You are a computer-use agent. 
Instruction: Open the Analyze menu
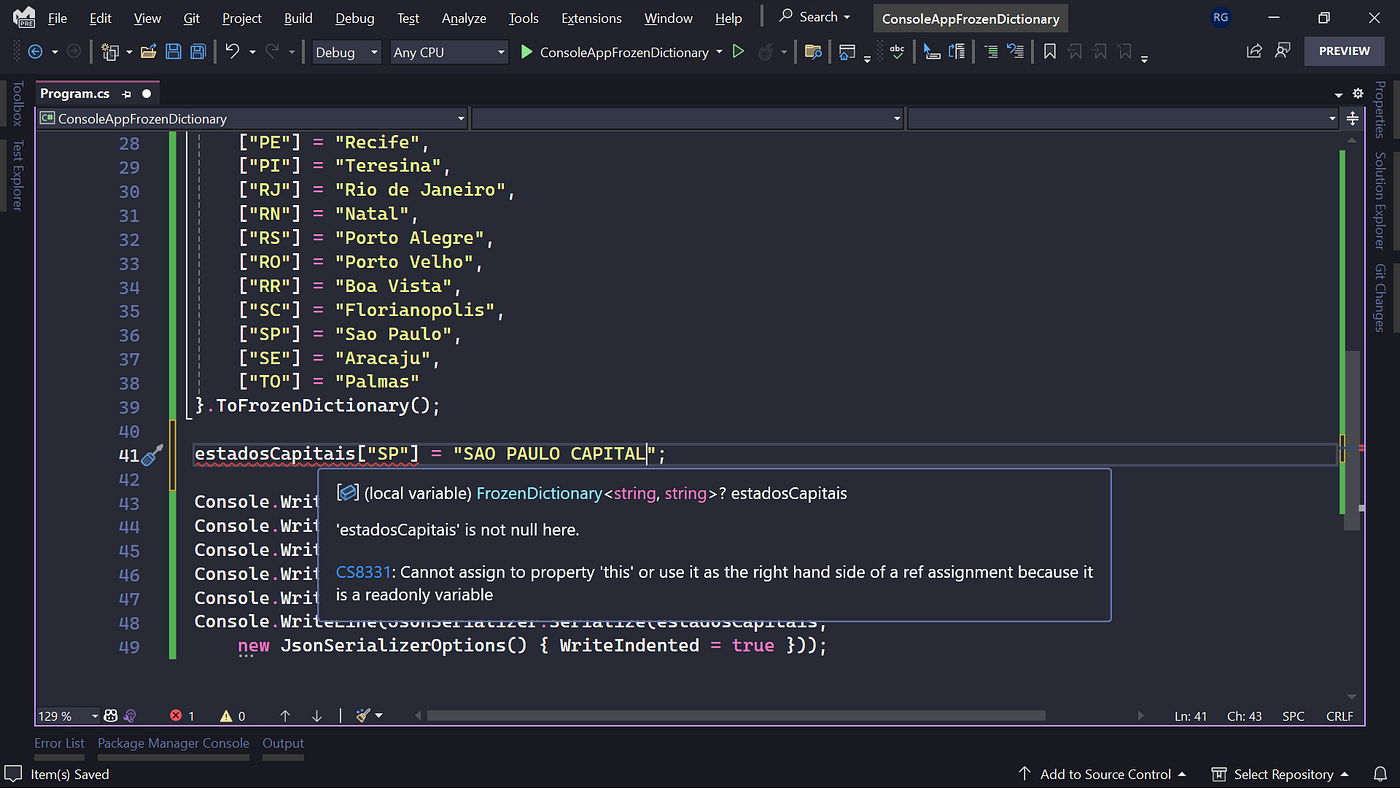(464, 18)
